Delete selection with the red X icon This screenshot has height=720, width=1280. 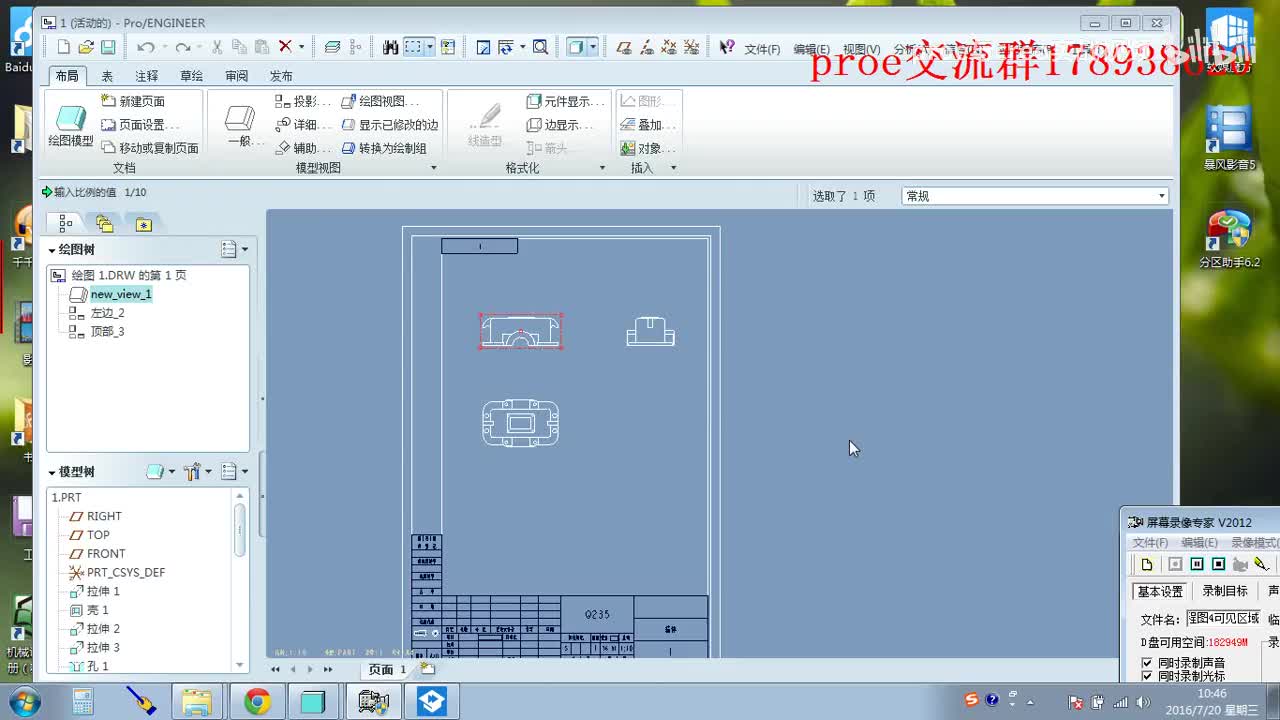285,47
